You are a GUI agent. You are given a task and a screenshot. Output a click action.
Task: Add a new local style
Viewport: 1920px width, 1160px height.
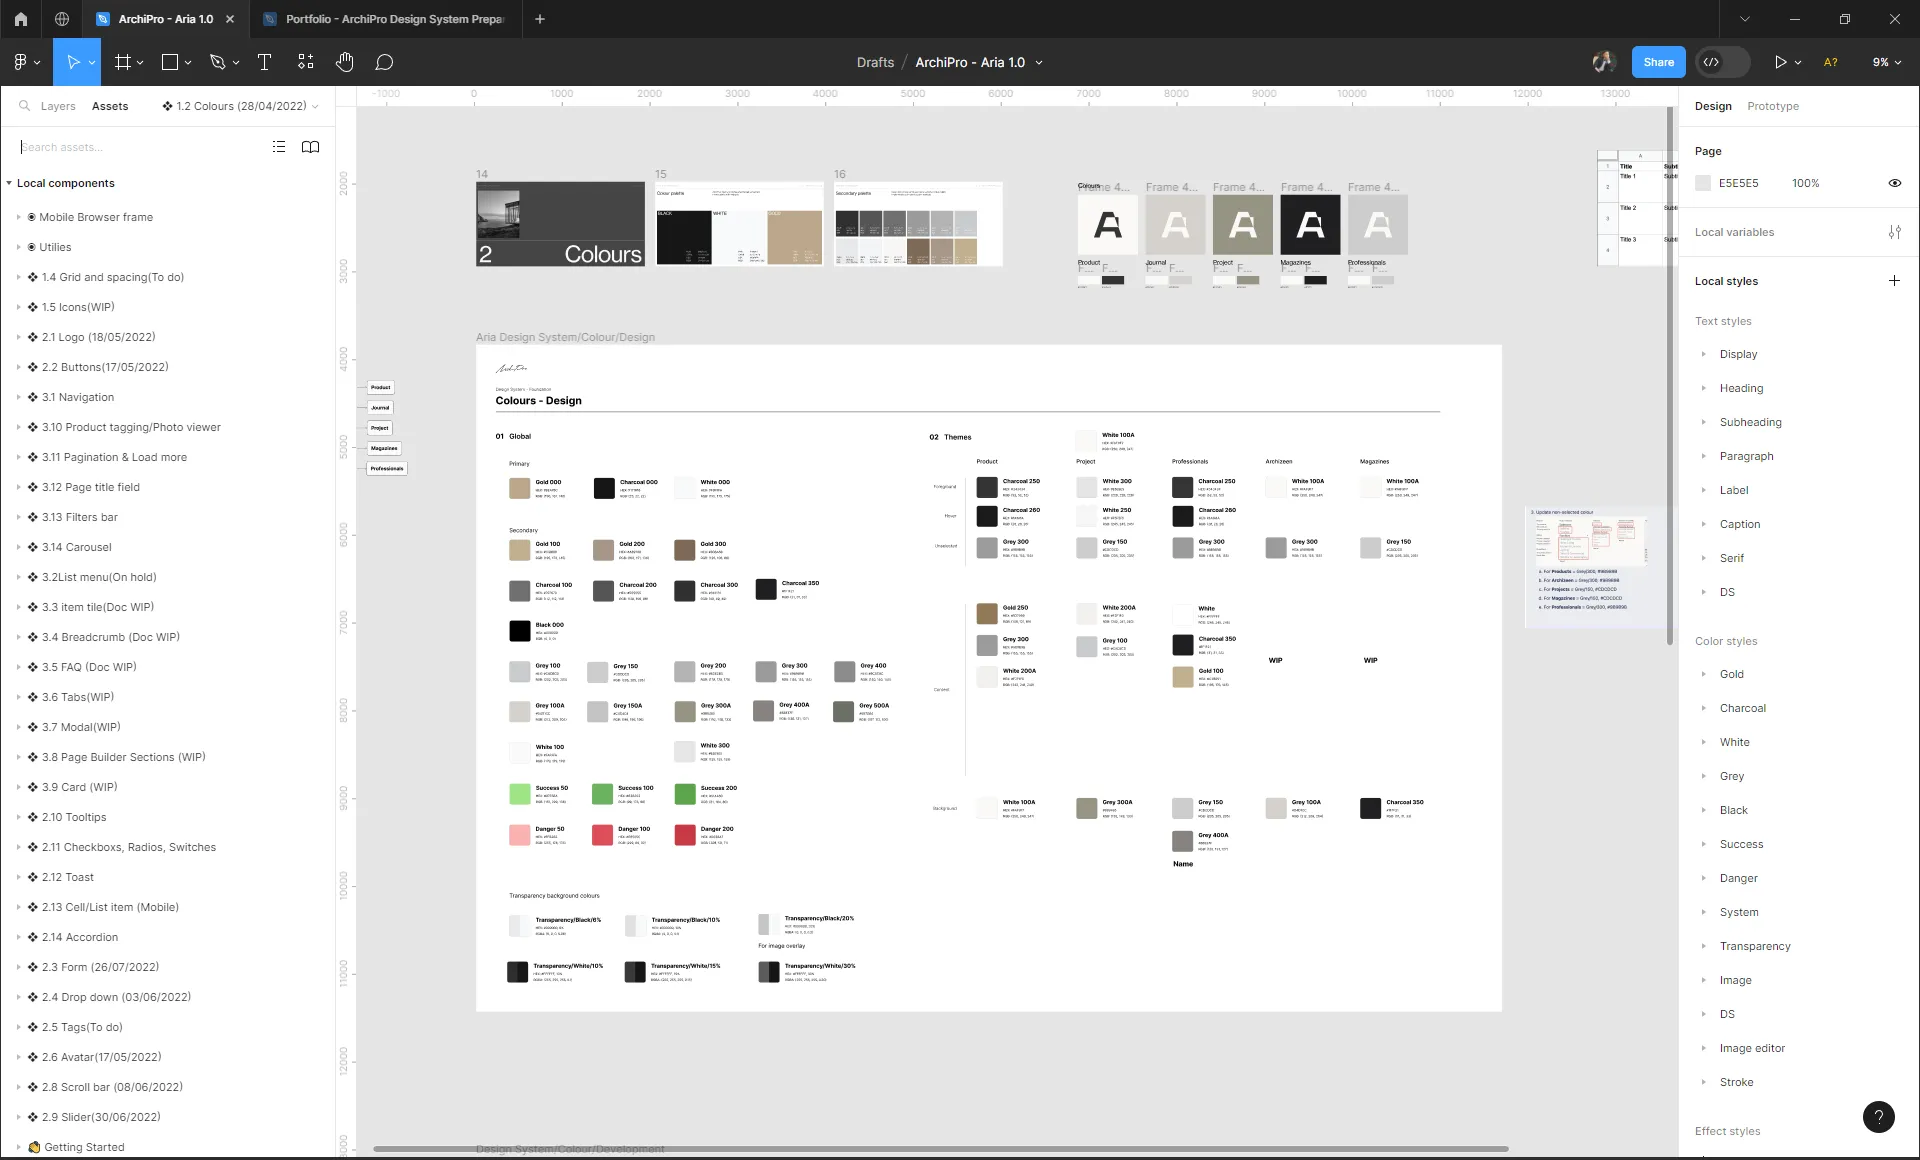pyautogui.click(x=1894, y=281)
